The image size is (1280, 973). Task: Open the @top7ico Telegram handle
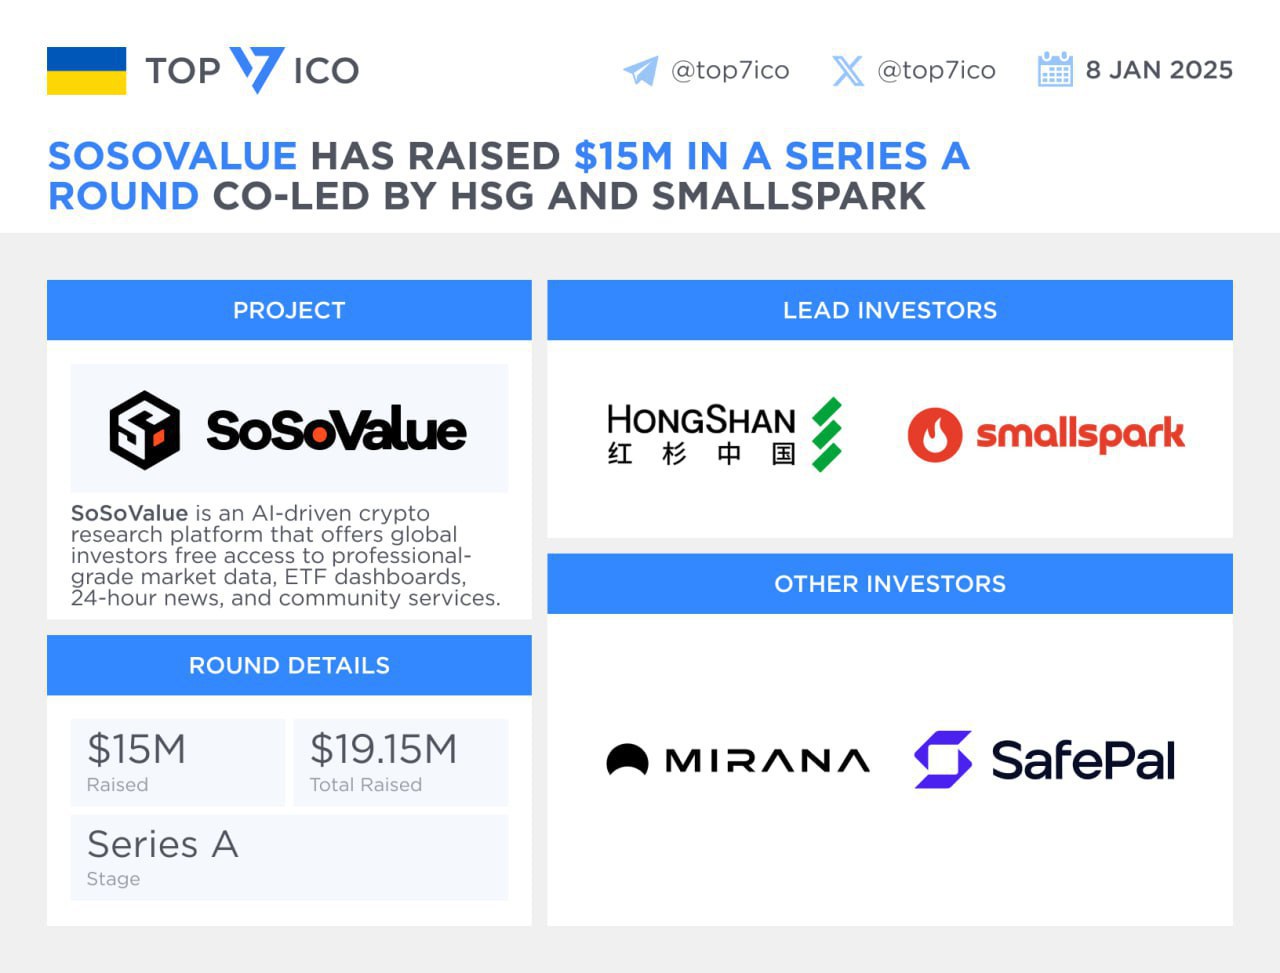coord(730,70)
